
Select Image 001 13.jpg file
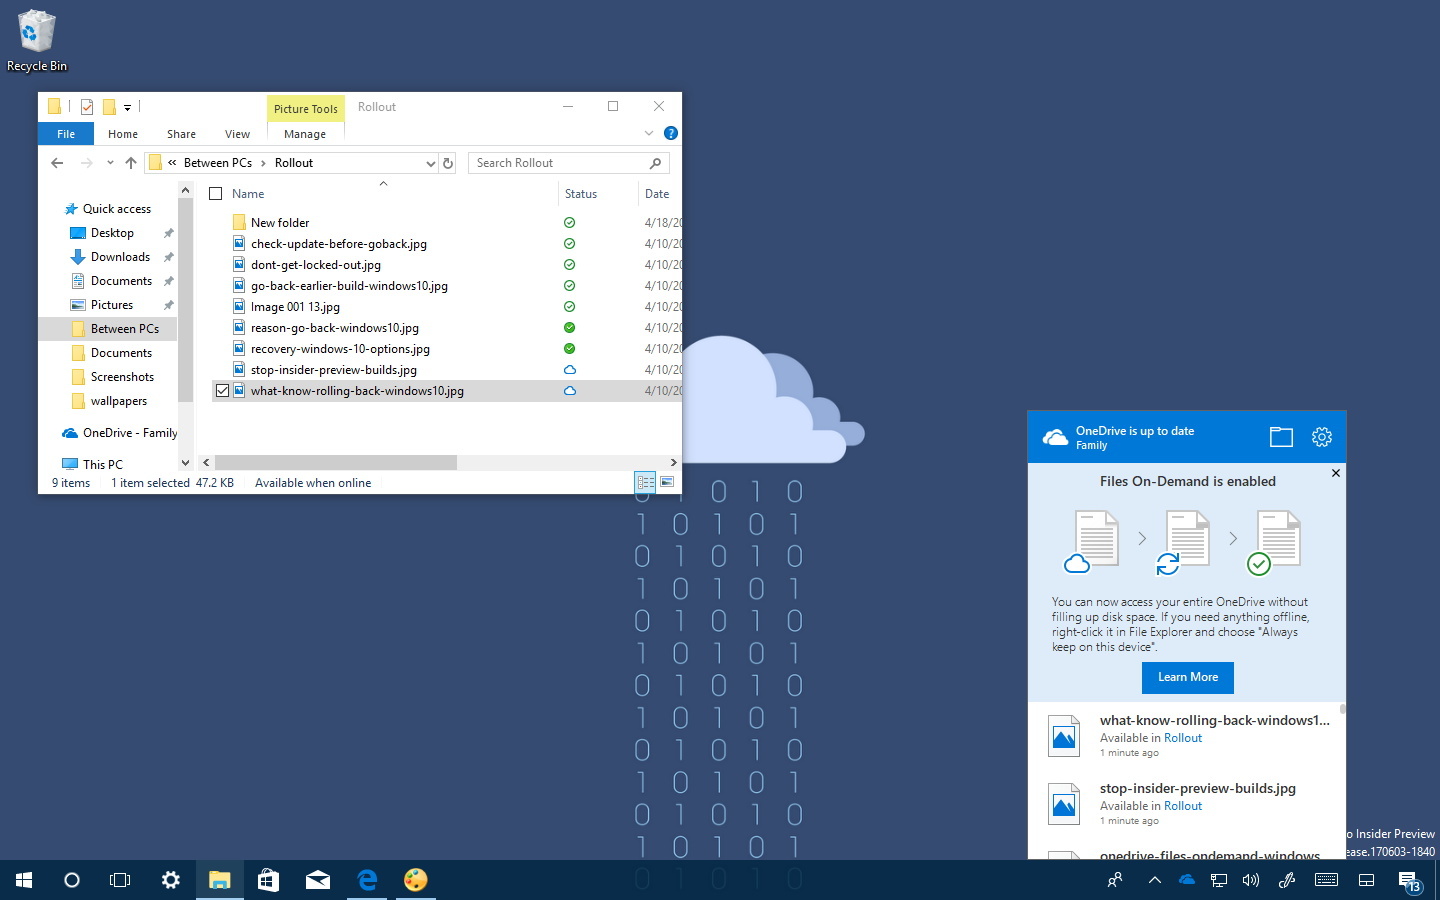pos(295,307)
